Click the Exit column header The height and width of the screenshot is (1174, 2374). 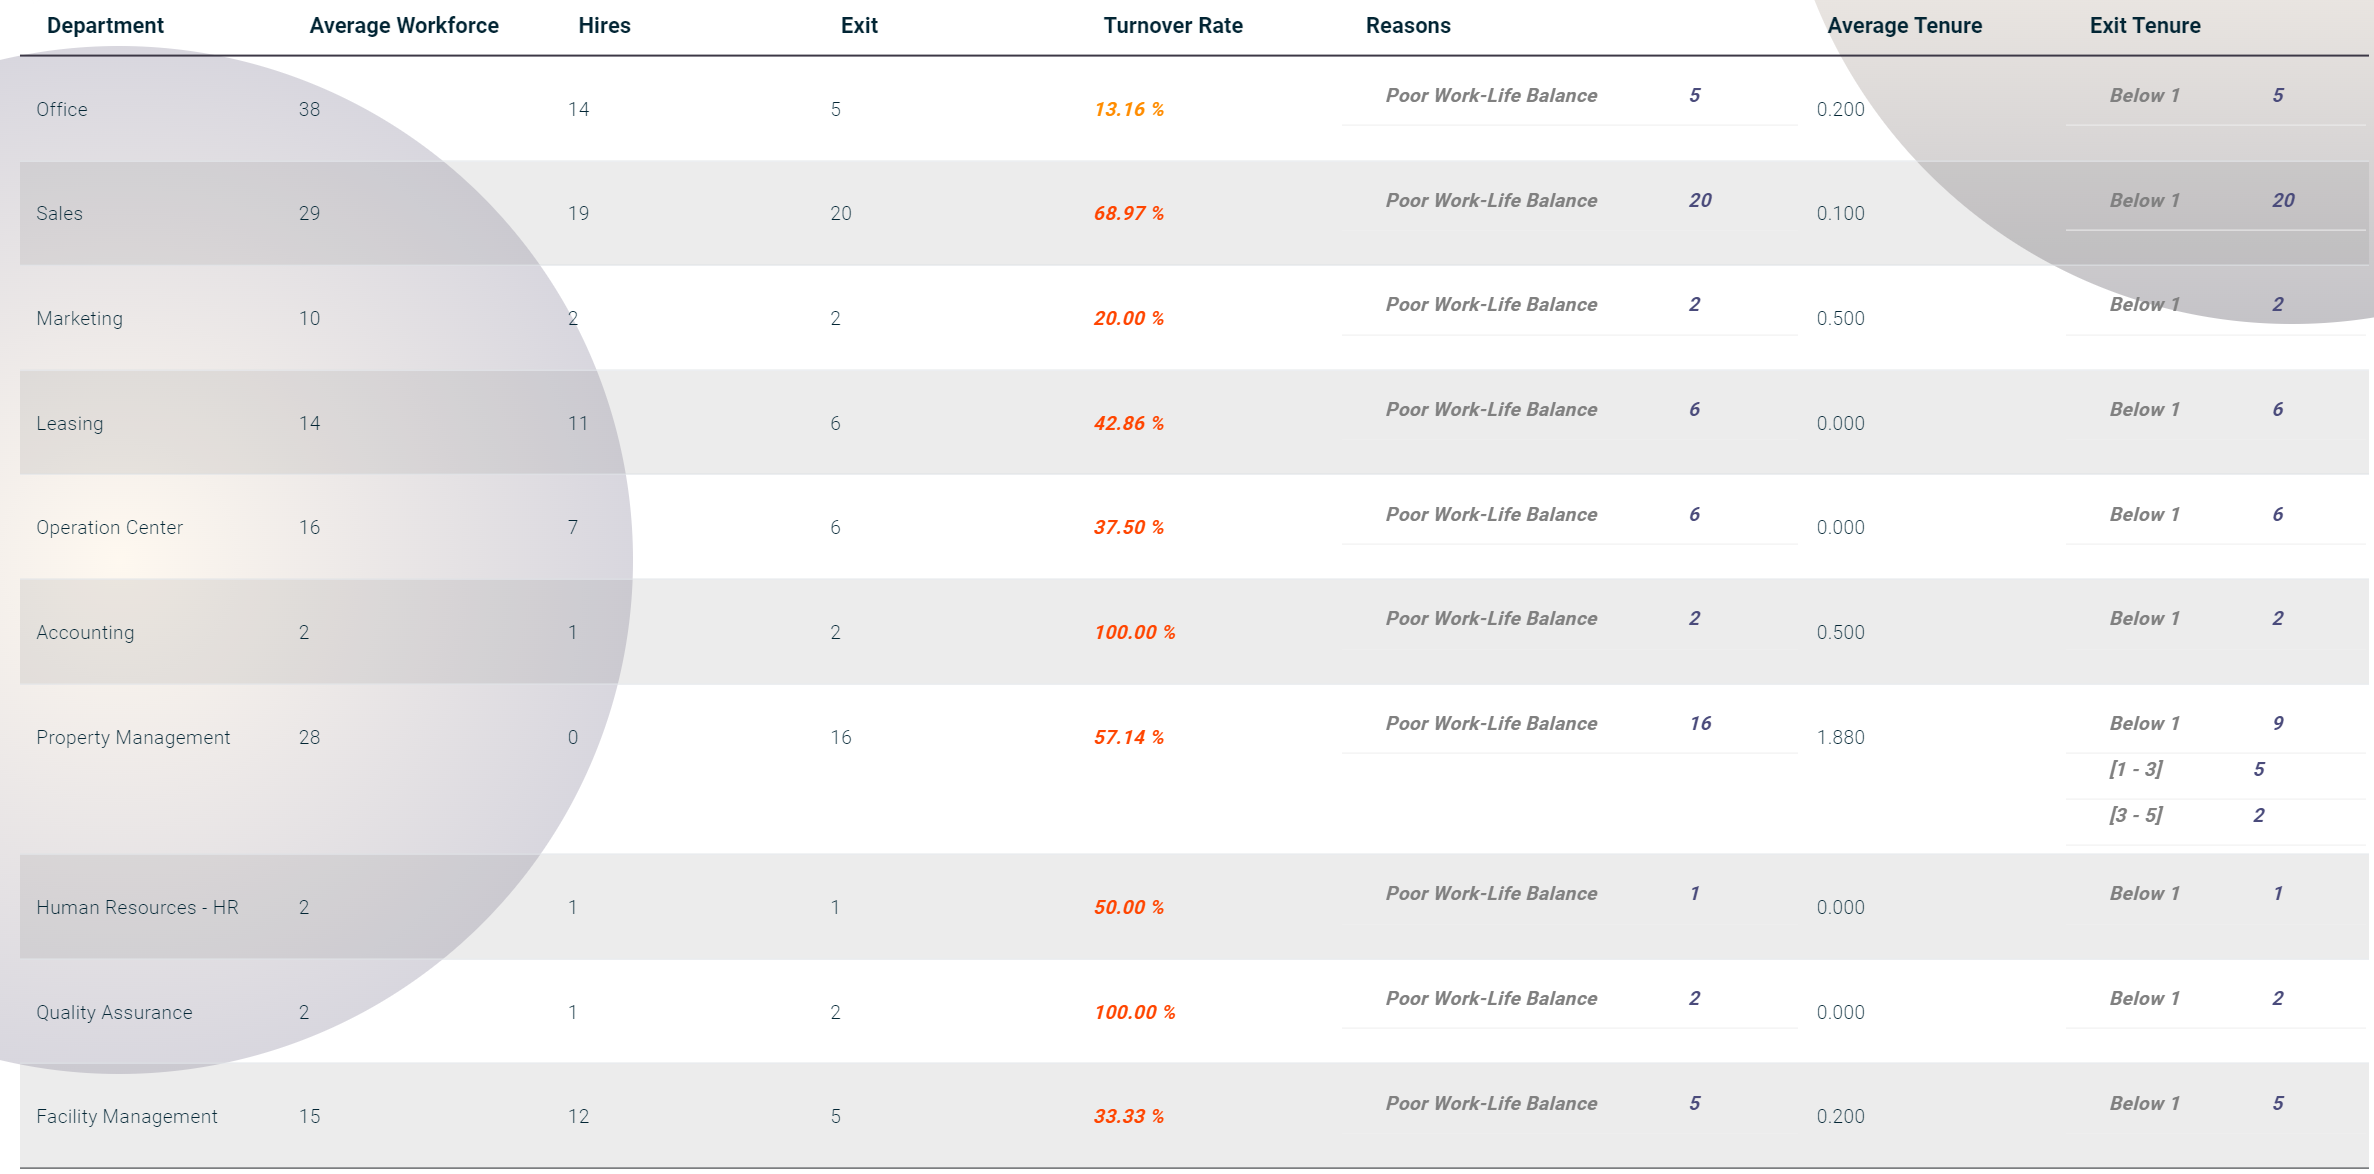tap(859, 26)
